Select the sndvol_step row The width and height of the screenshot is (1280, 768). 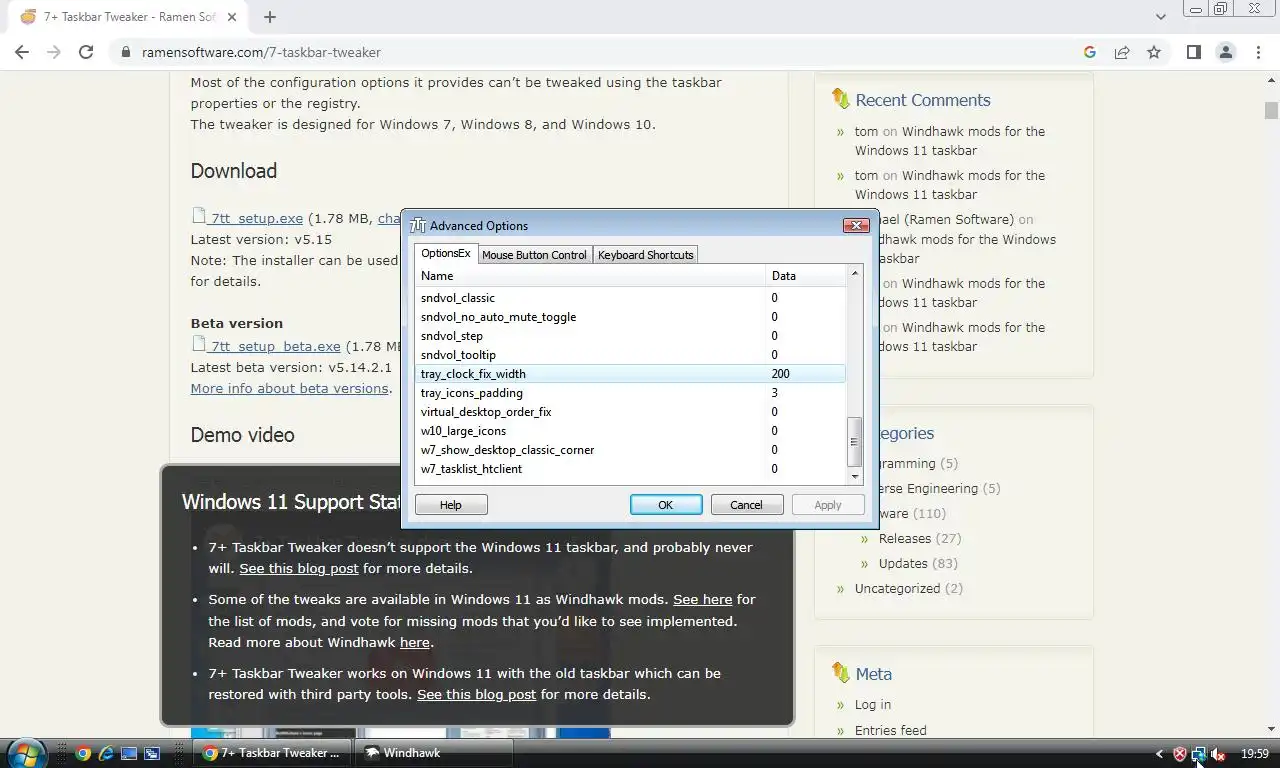631,336
